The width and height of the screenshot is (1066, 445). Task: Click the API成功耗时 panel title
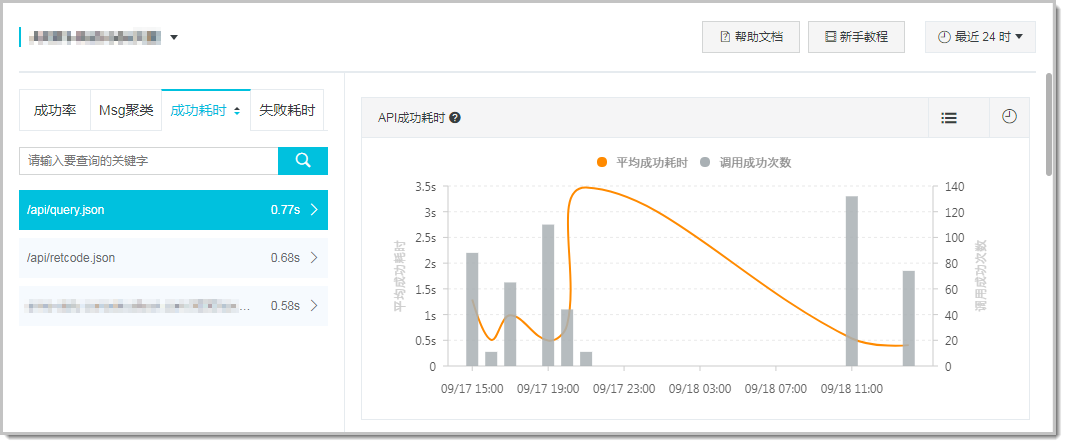click(x=411, y=118)
